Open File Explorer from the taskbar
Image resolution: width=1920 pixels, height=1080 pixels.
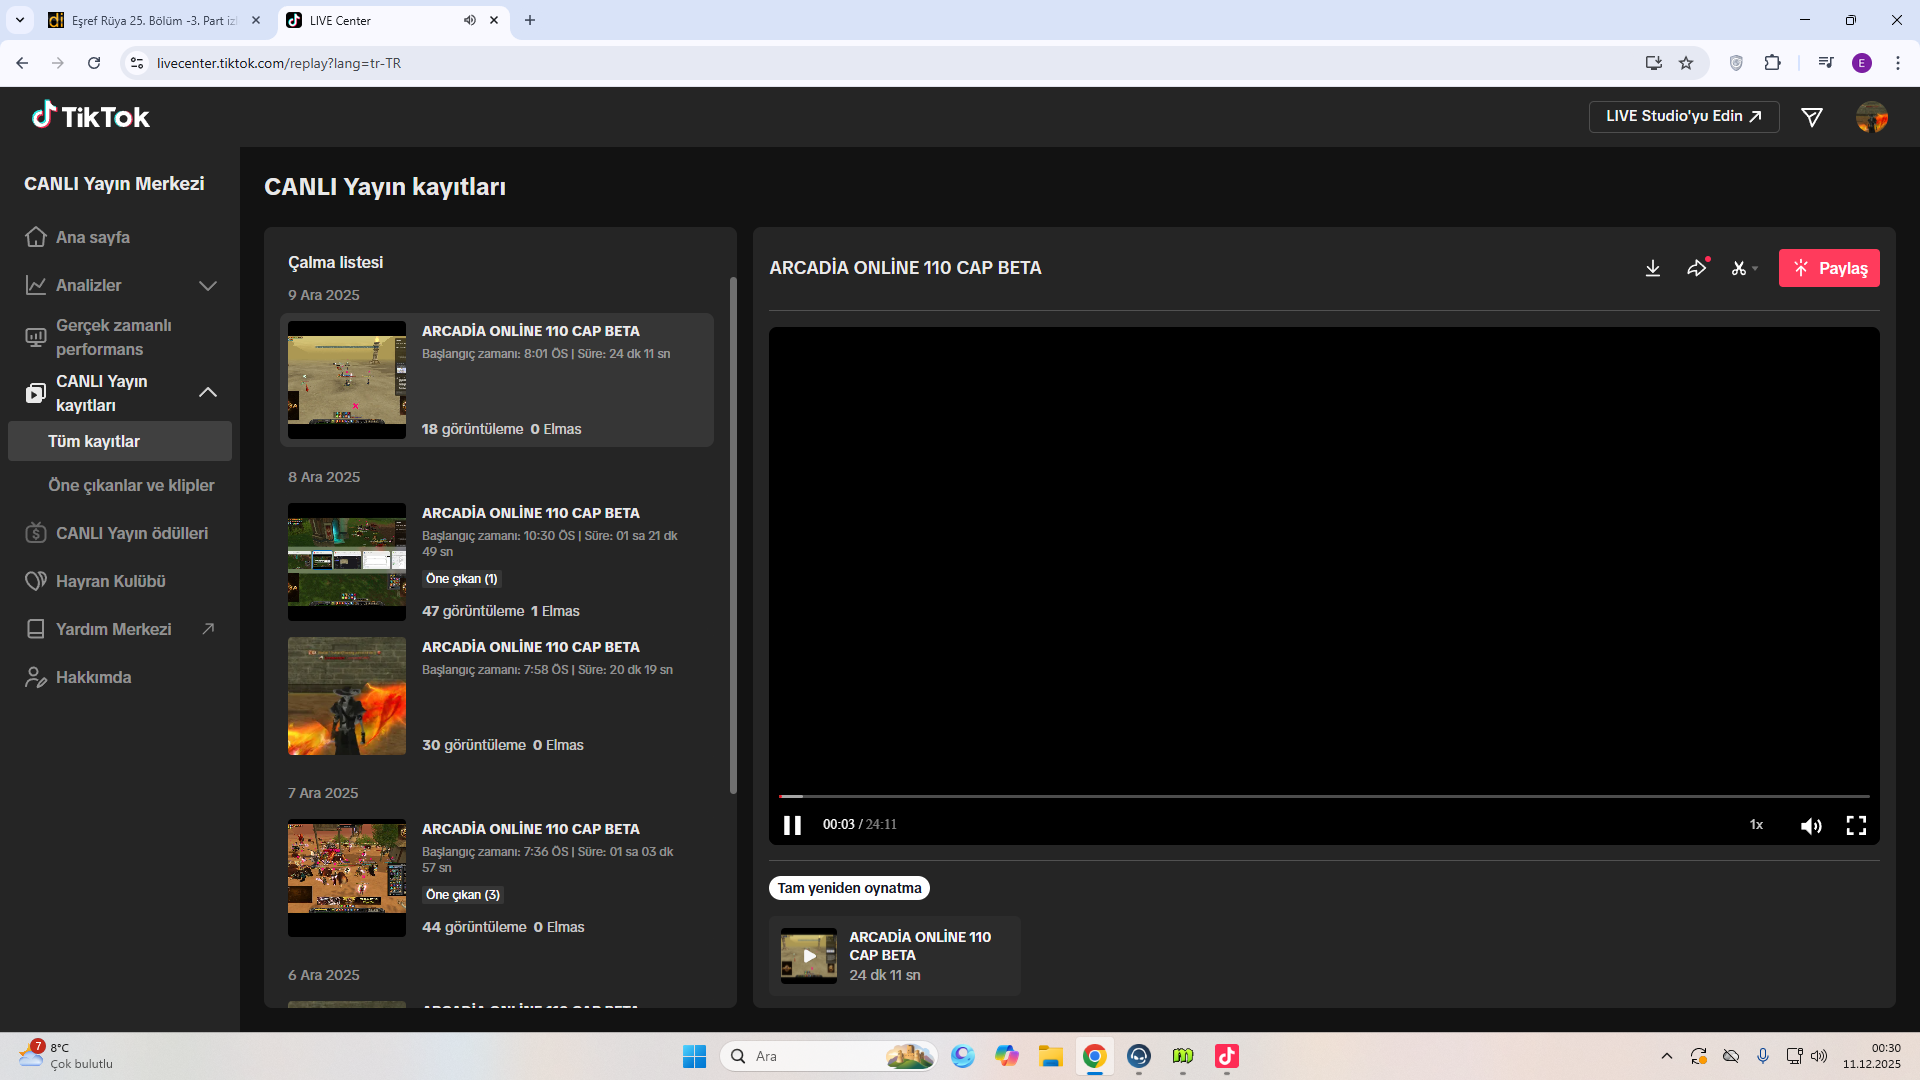coord(1050,1056)
